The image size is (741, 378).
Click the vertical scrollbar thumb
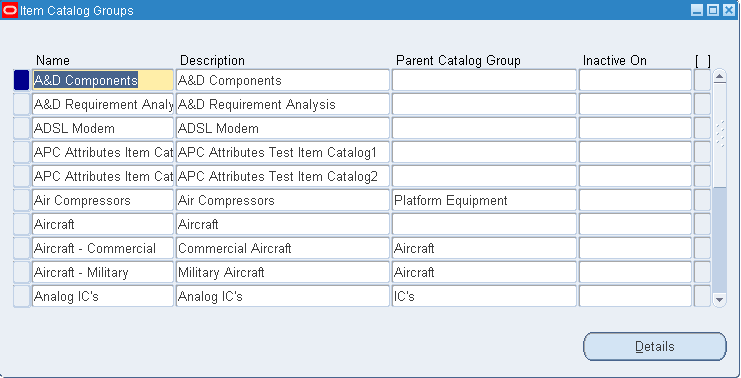719,135
